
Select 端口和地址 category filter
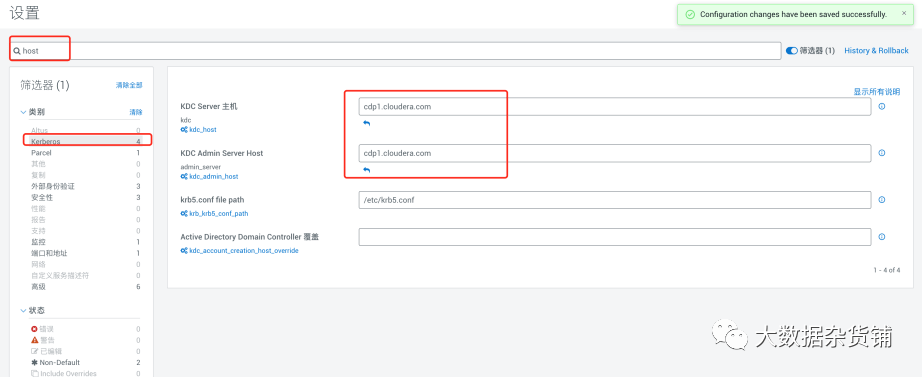click(x=85, y=253)
